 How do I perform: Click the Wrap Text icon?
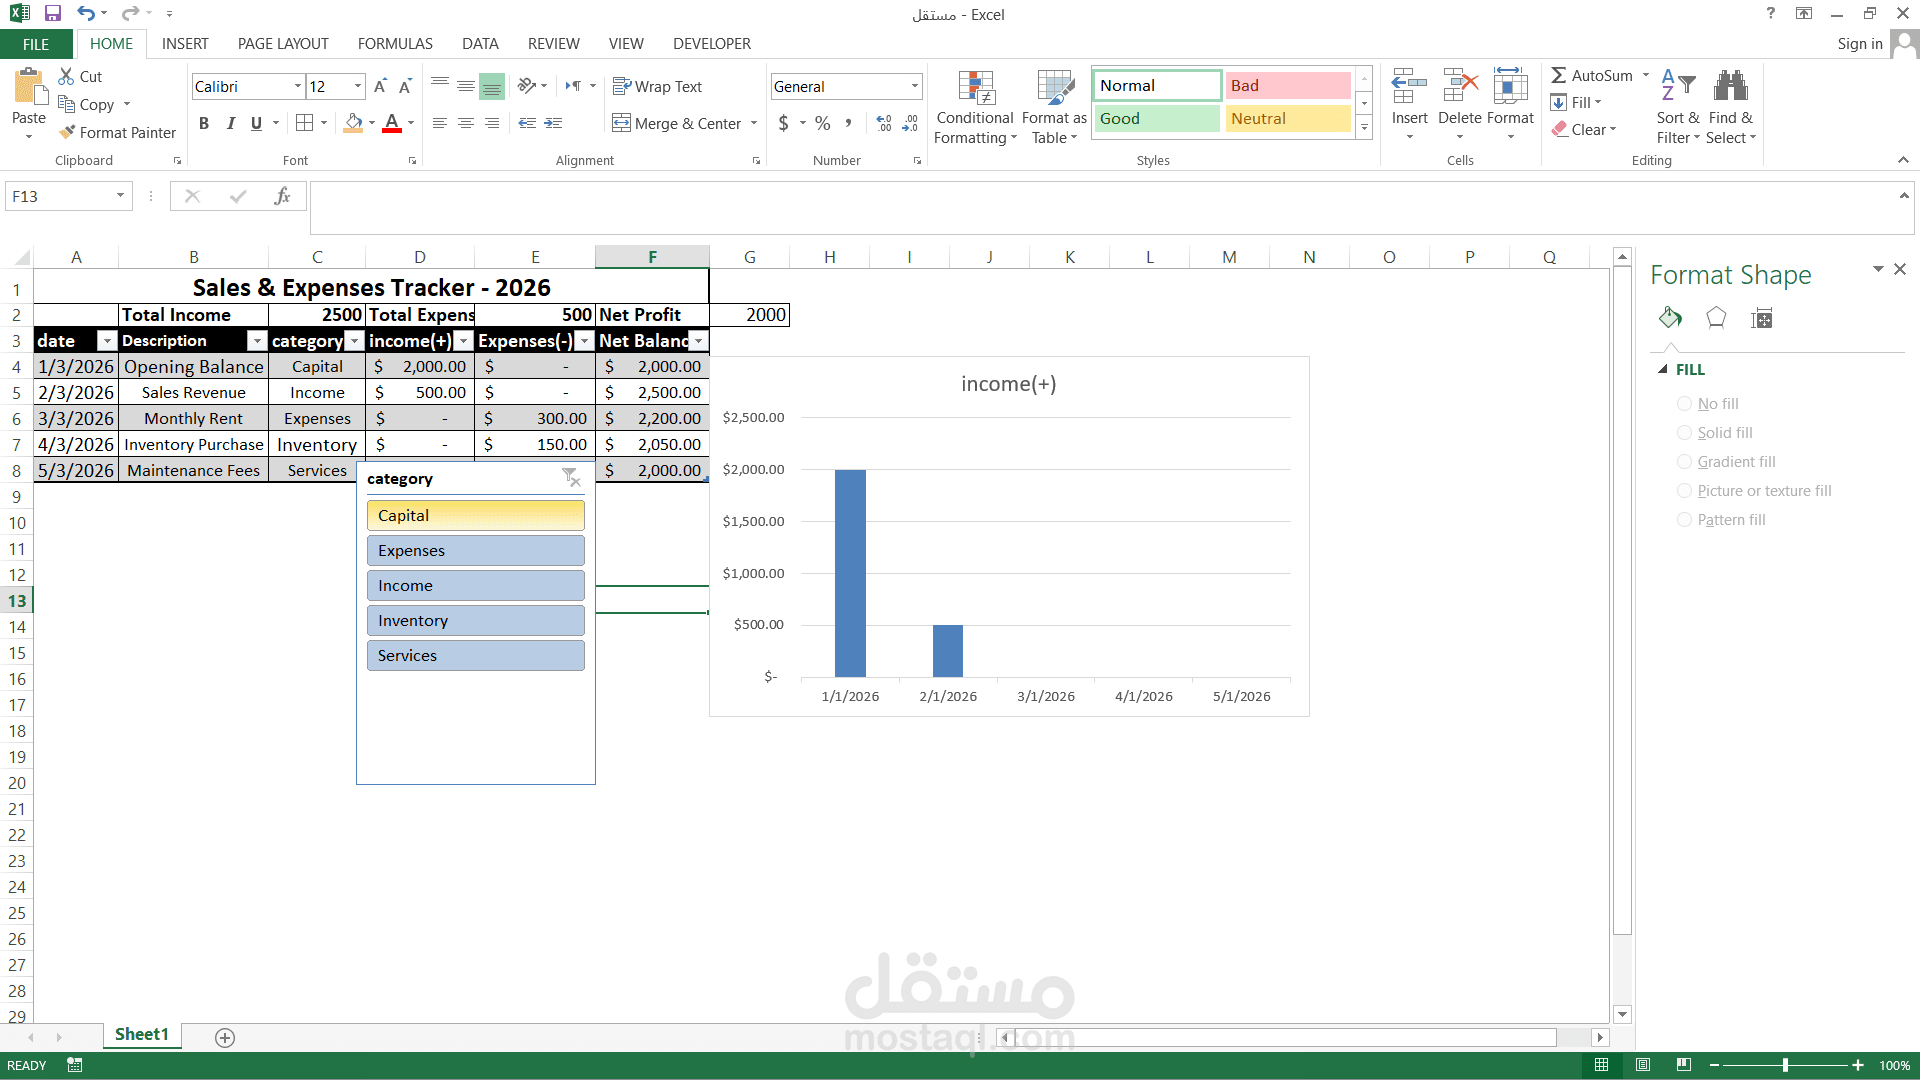tap(622, 86)
